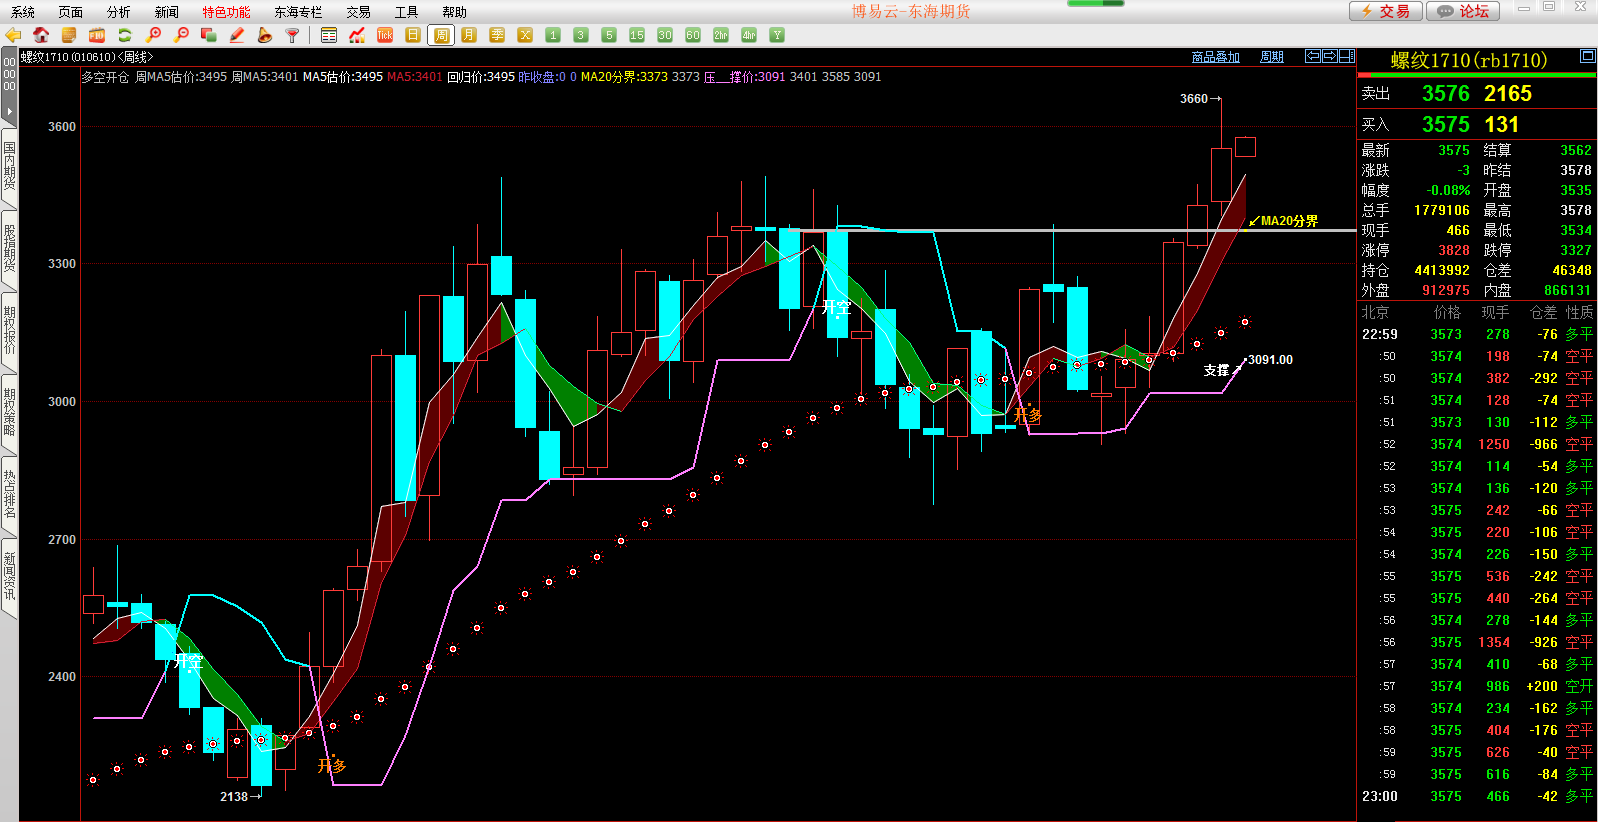Switch to monthly (月) K-line period

tap(469, 35)
